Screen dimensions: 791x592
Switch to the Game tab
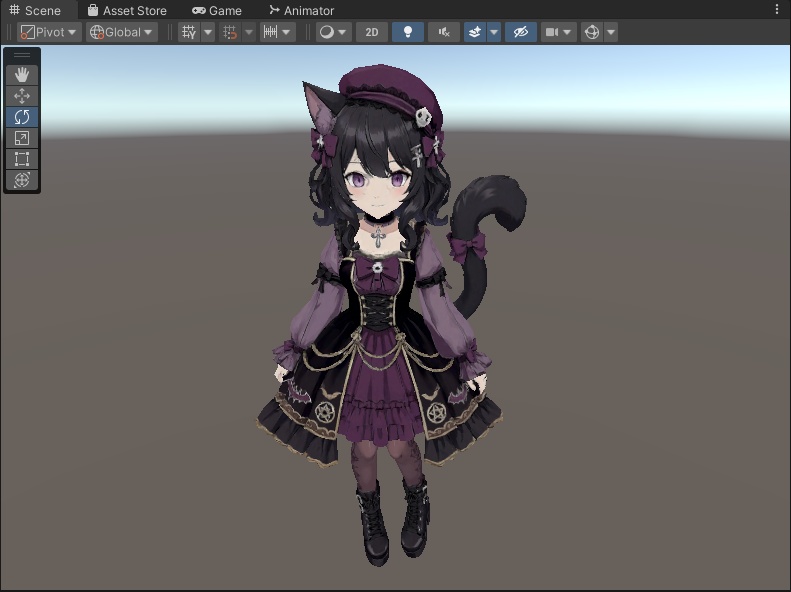coord(217,10)
